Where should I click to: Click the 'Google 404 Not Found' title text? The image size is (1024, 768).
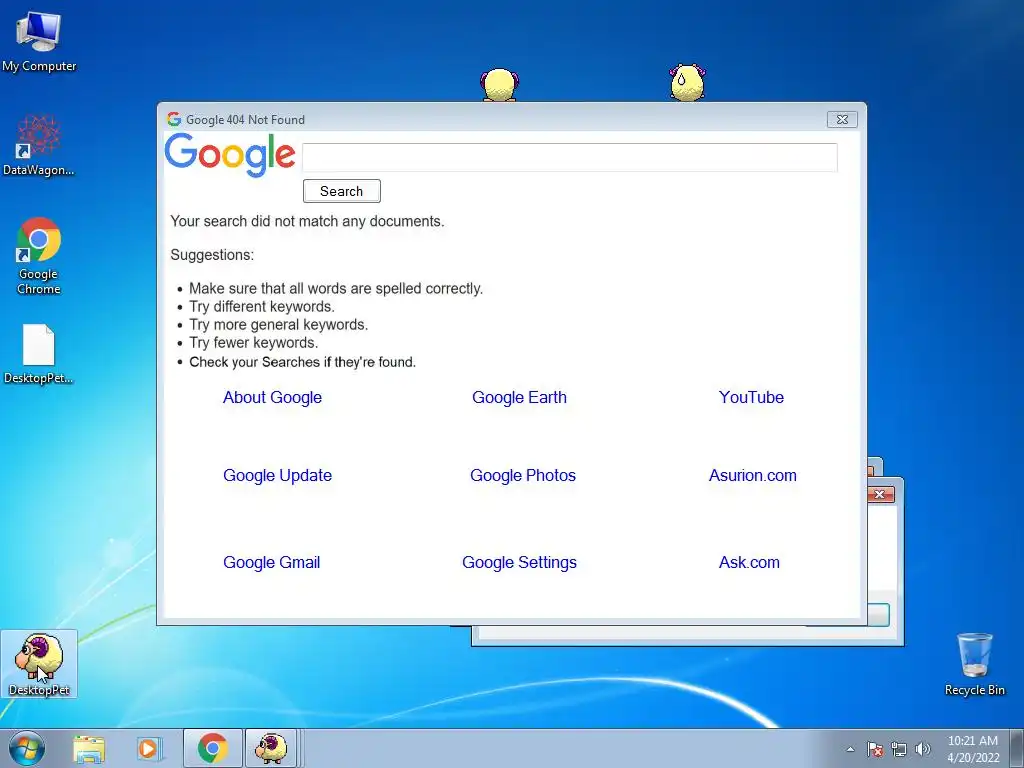(x=246, y=120)
